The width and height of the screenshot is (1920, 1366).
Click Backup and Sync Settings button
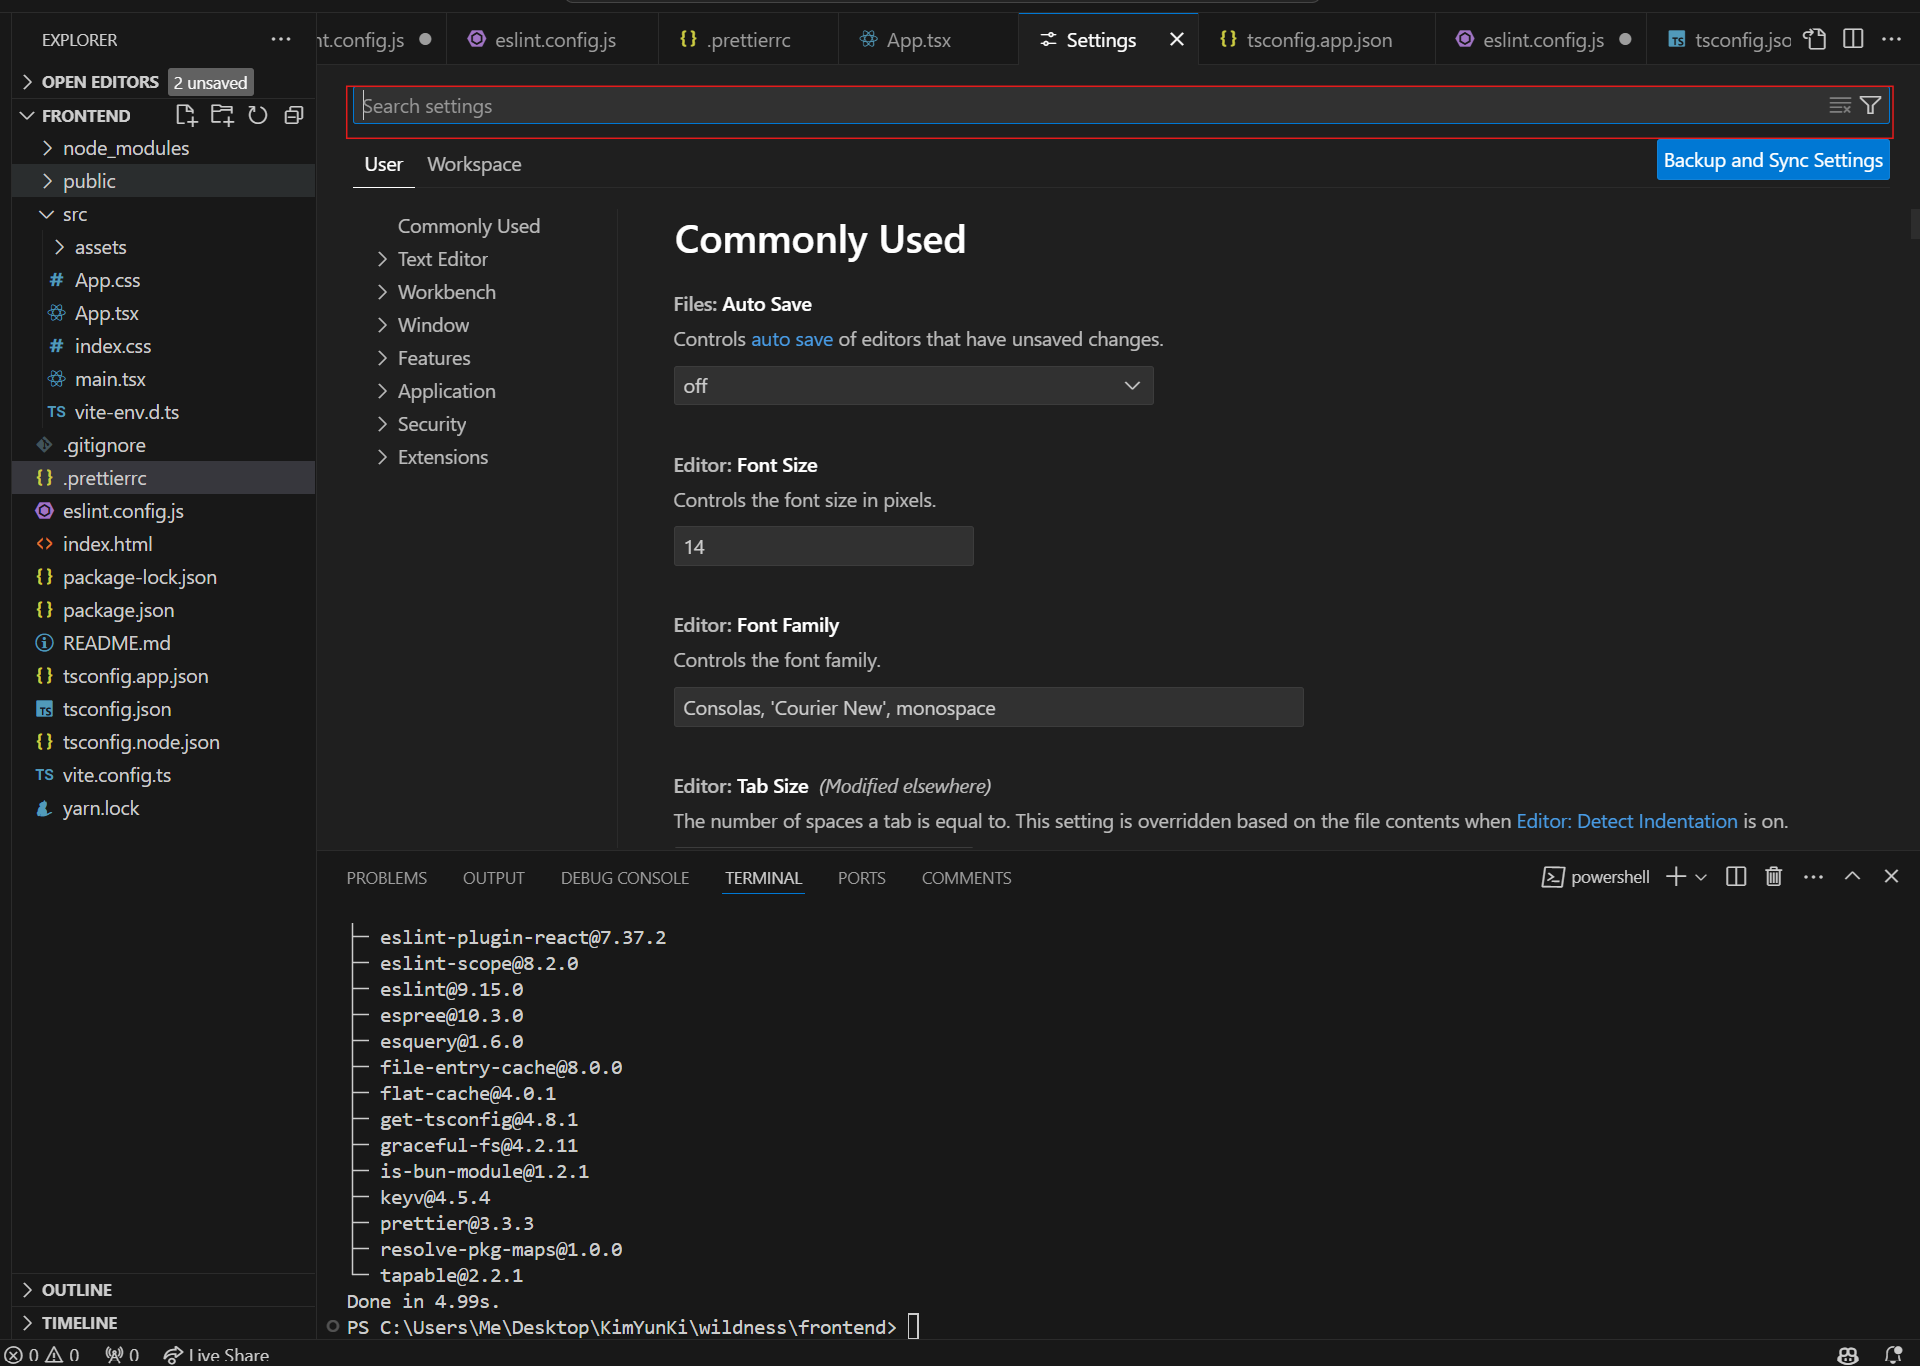point(1773,160)
